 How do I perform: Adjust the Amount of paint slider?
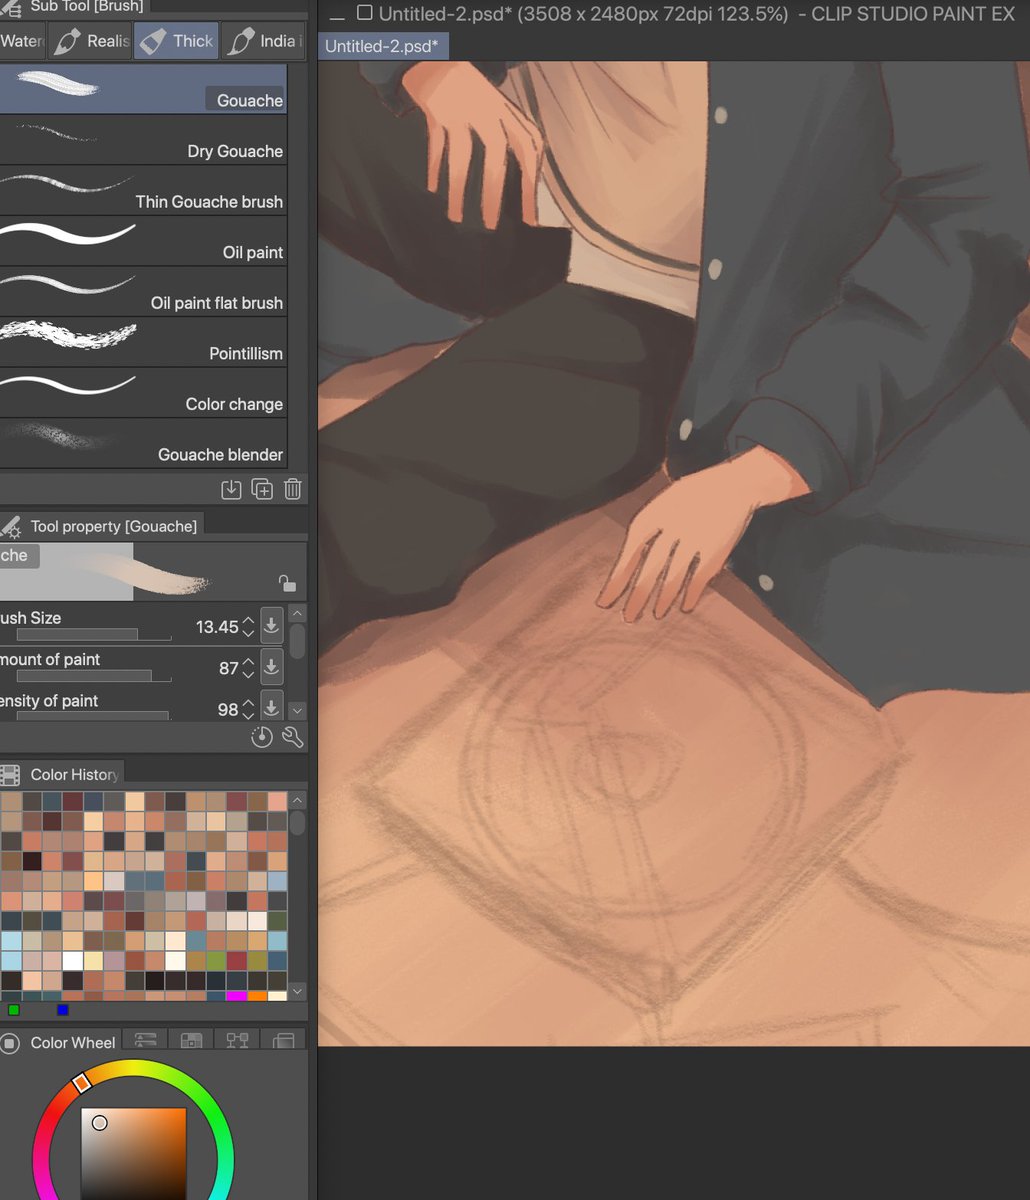(94, 676)
